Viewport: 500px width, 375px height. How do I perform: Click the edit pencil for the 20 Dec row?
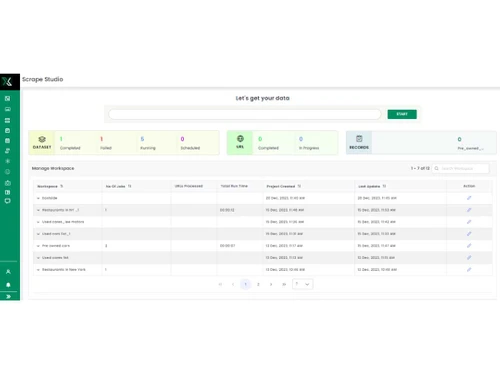(469, 198)
